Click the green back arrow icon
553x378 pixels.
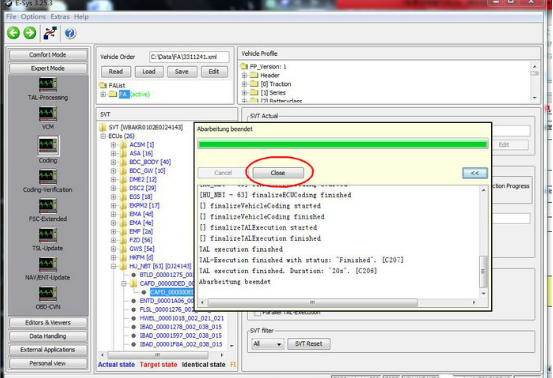point(13,33)
